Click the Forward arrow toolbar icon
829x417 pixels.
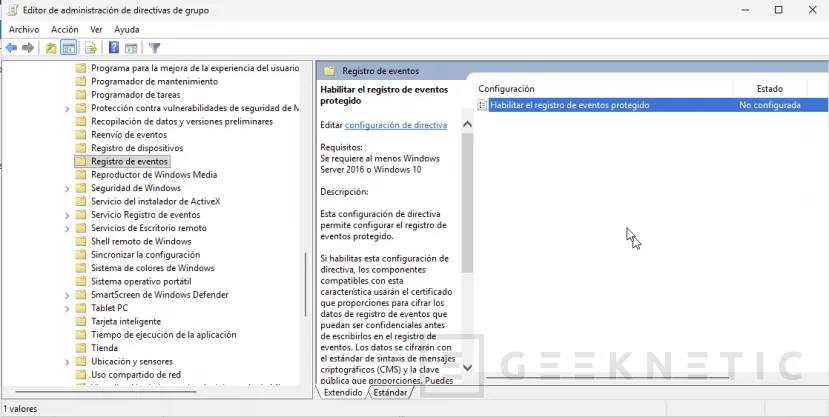coord(28,48)
